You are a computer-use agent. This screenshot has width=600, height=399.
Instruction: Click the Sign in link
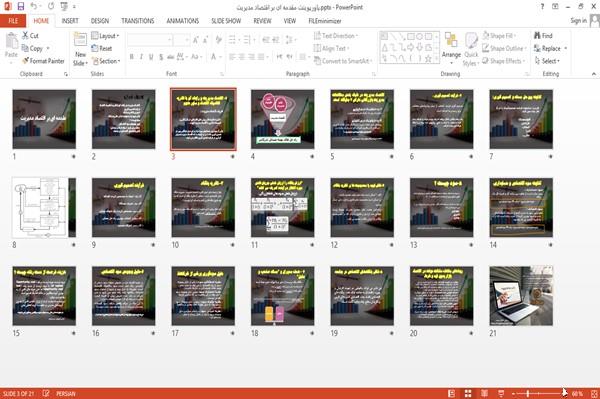578,21
